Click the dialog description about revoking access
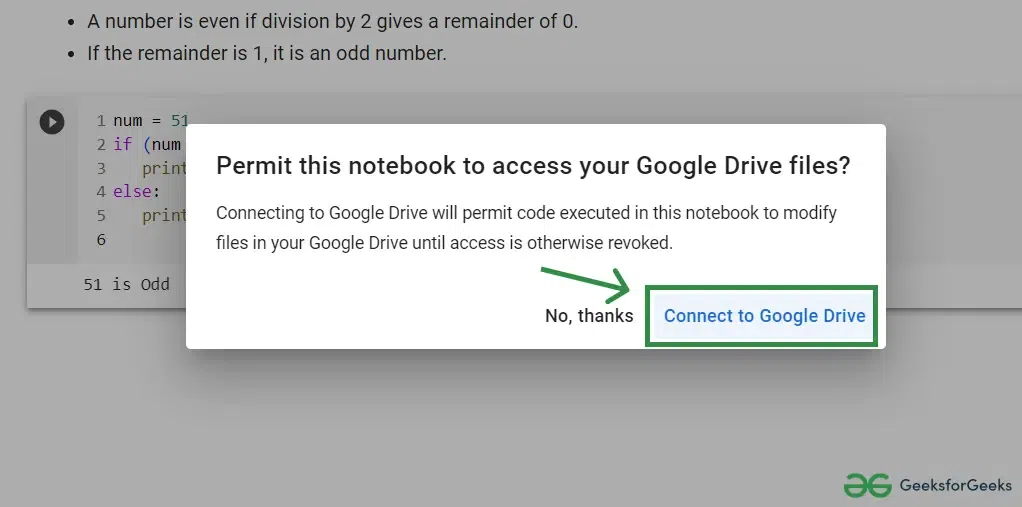 [526, 227]
